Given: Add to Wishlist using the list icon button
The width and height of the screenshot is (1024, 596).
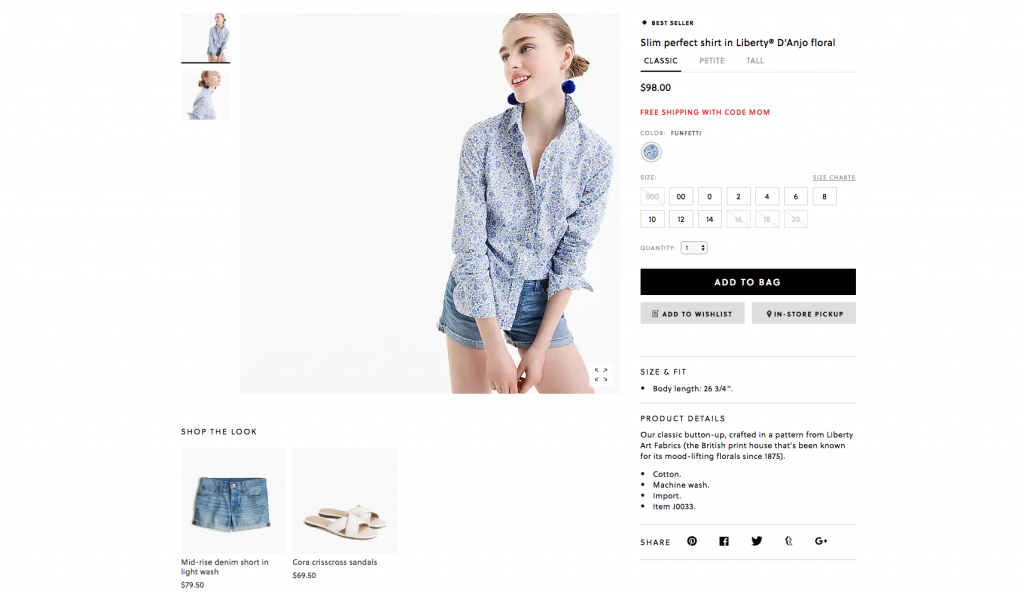Looking at the screenshot, I should [692, 313].
